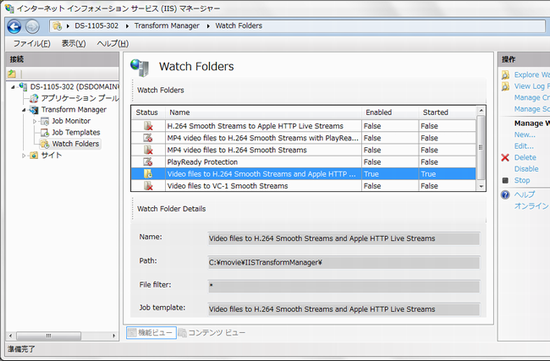
Task: Click the アプリケーション プール icon
Action: 34,98
